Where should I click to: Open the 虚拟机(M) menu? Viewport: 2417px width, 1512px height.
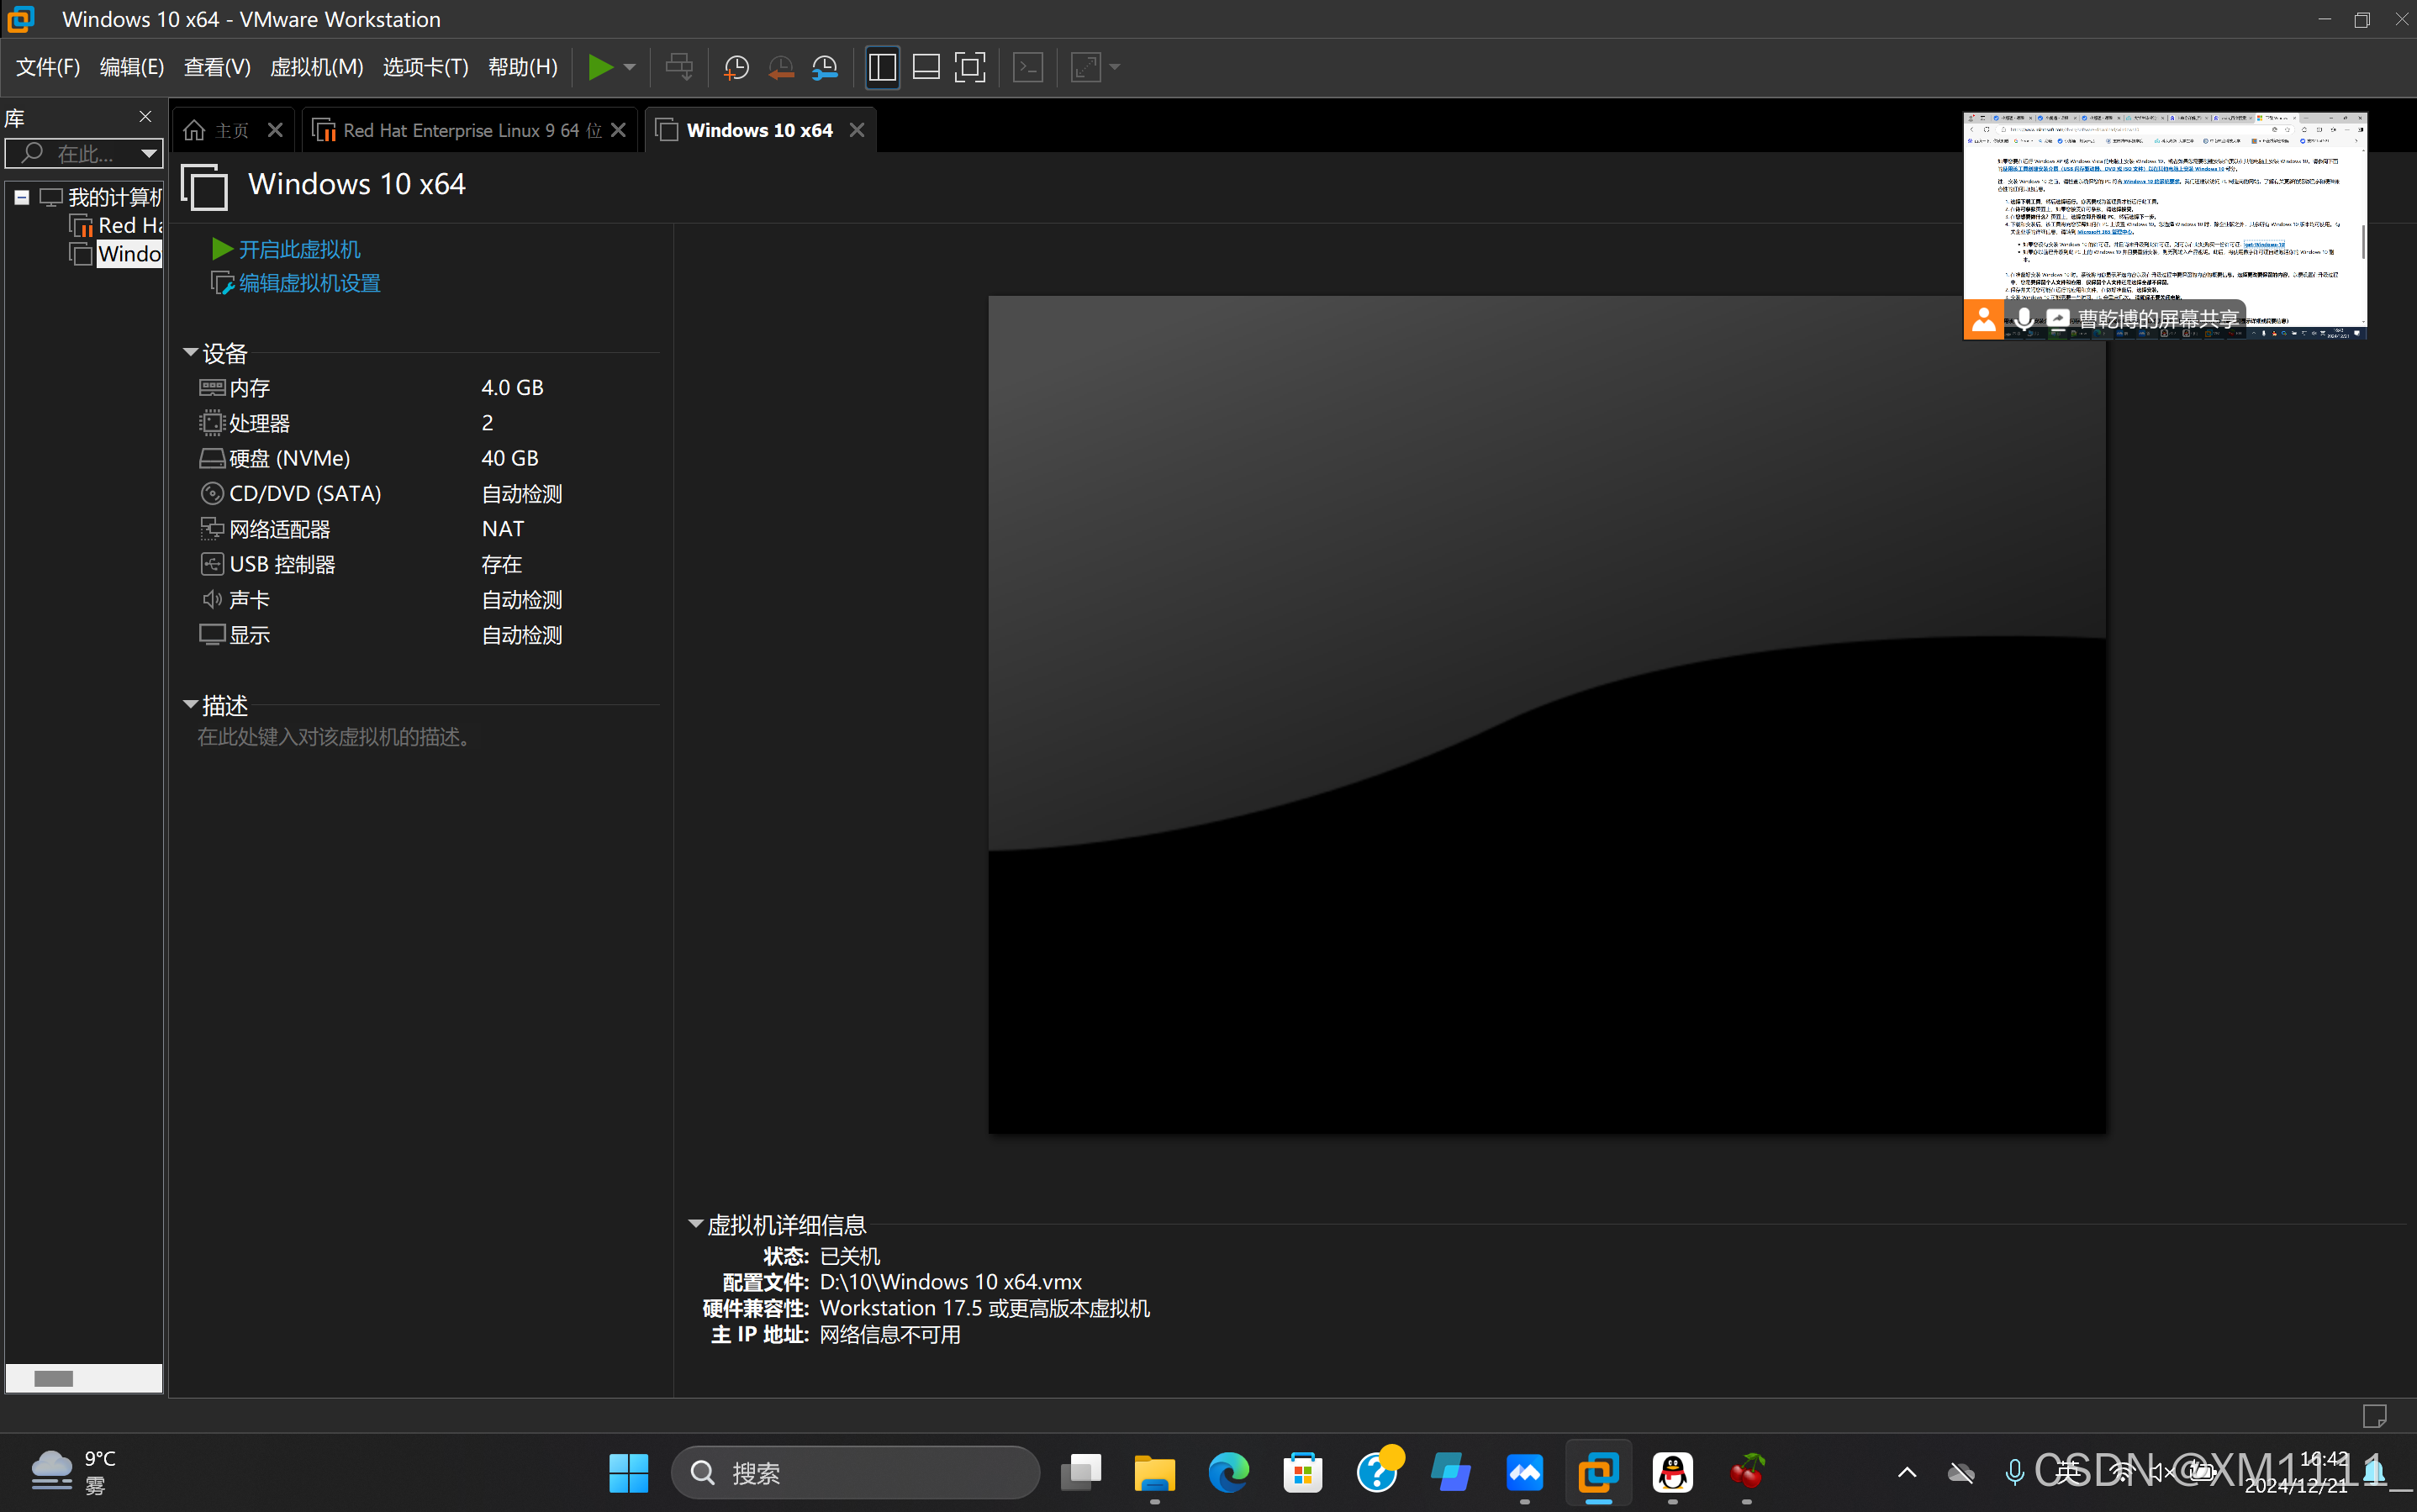point(317,67)
